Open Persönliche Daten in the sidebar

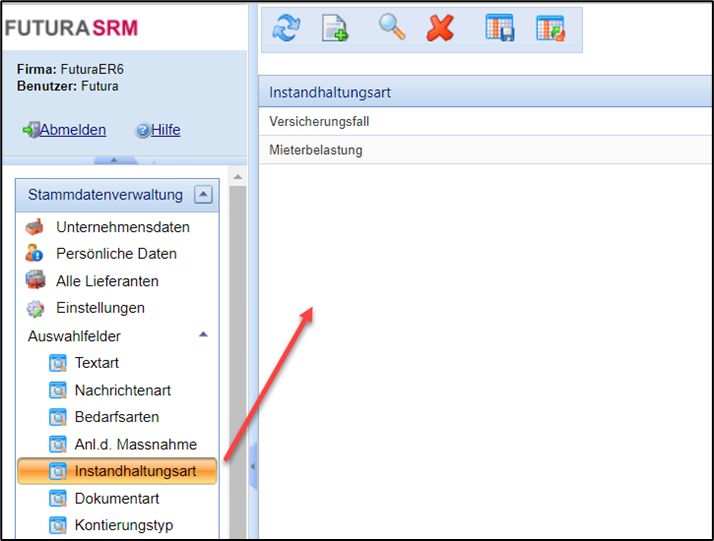pyautogui.click(x=116, y=254)
